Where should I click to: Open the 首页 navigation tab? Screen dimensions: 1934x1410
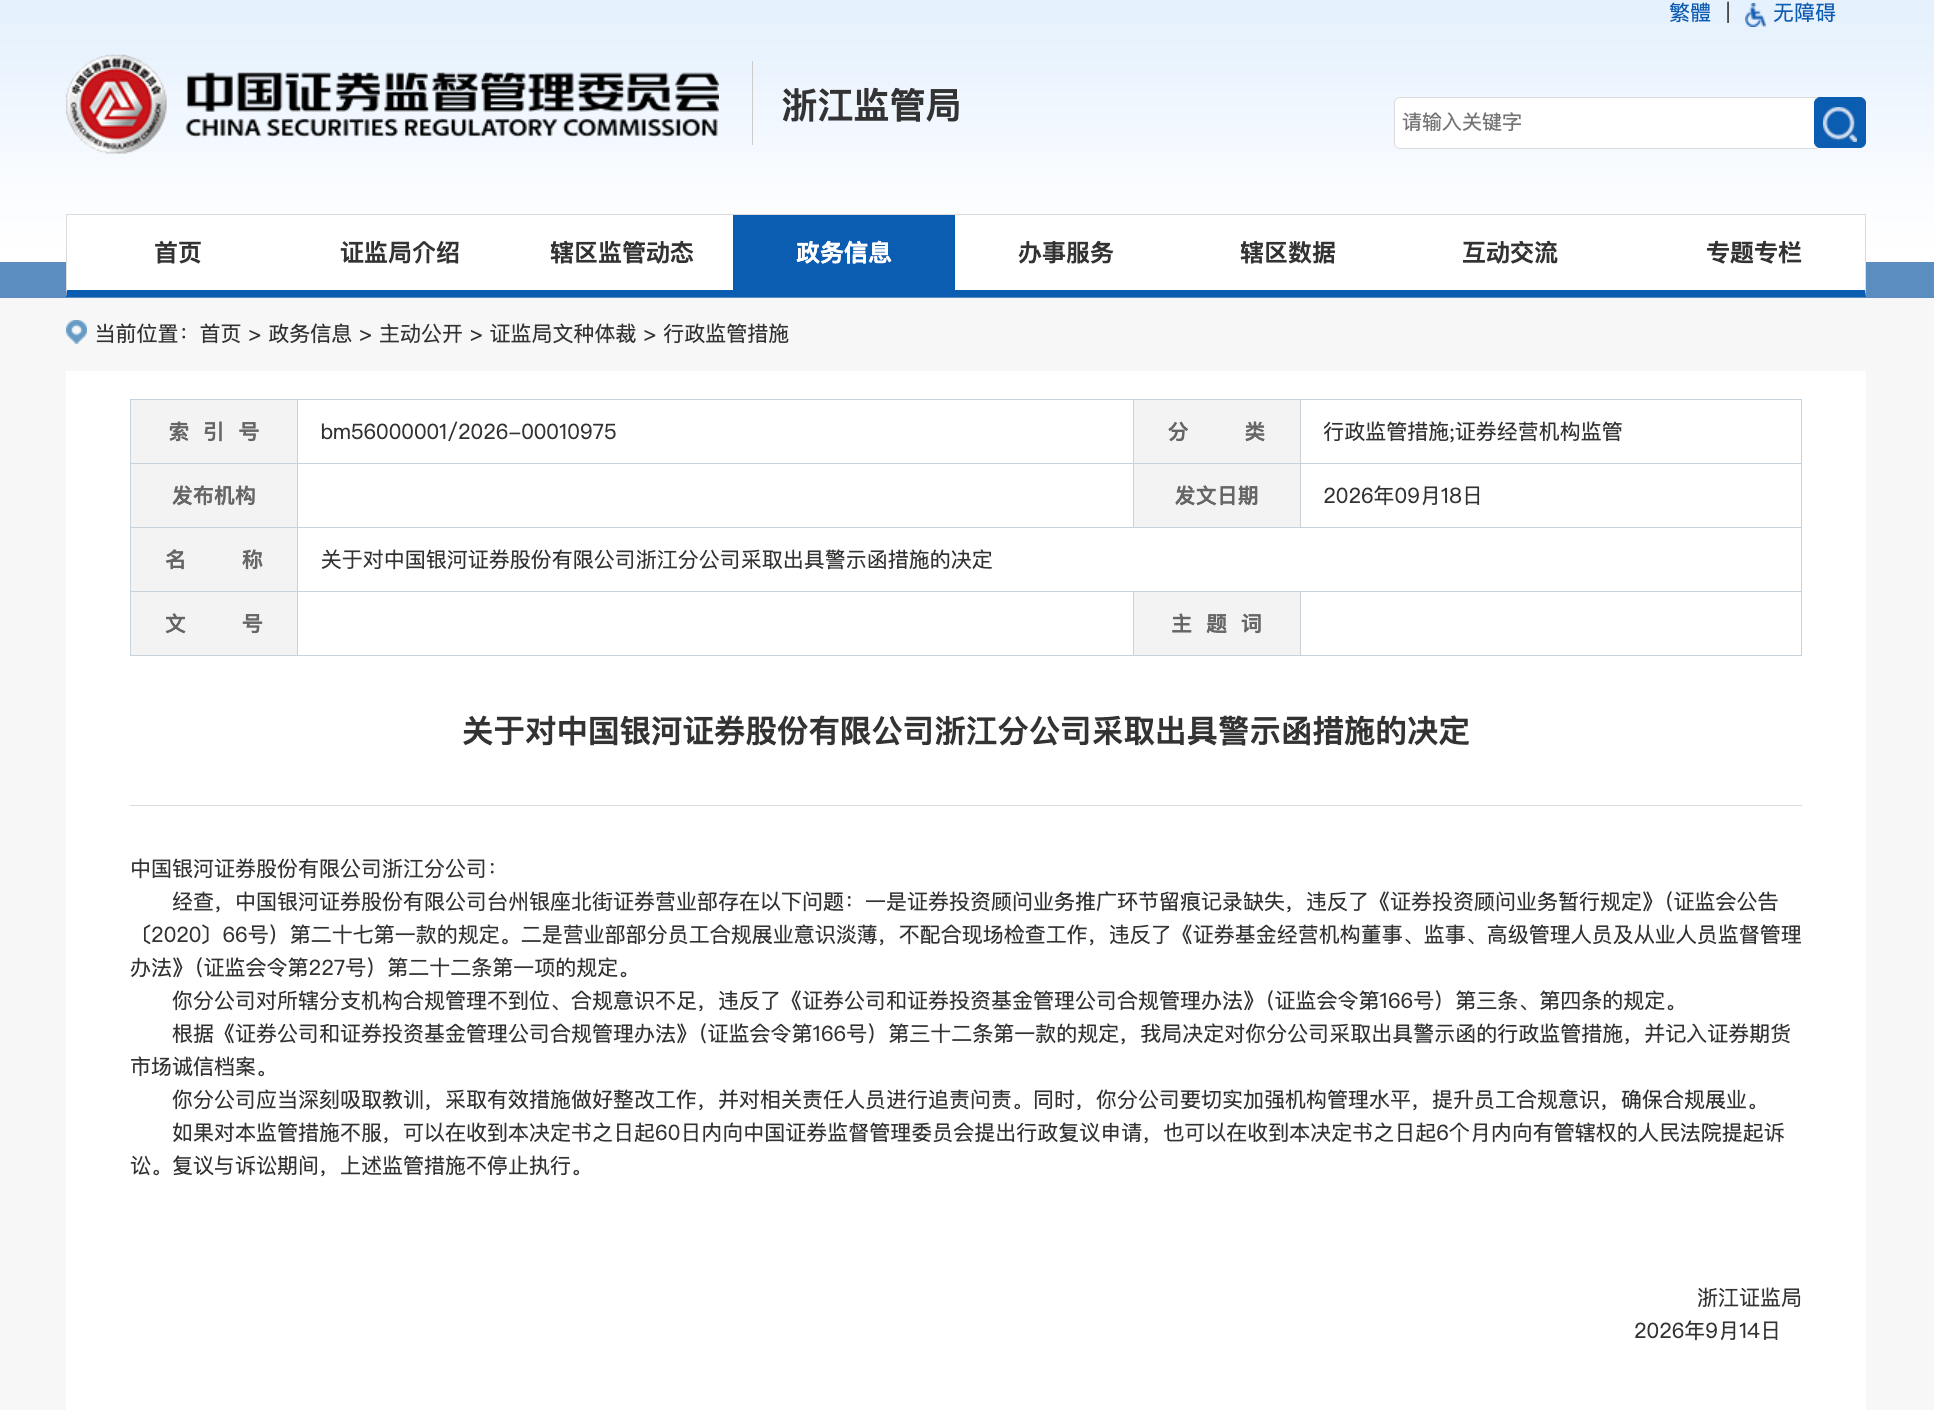click(x=178, y=253)
